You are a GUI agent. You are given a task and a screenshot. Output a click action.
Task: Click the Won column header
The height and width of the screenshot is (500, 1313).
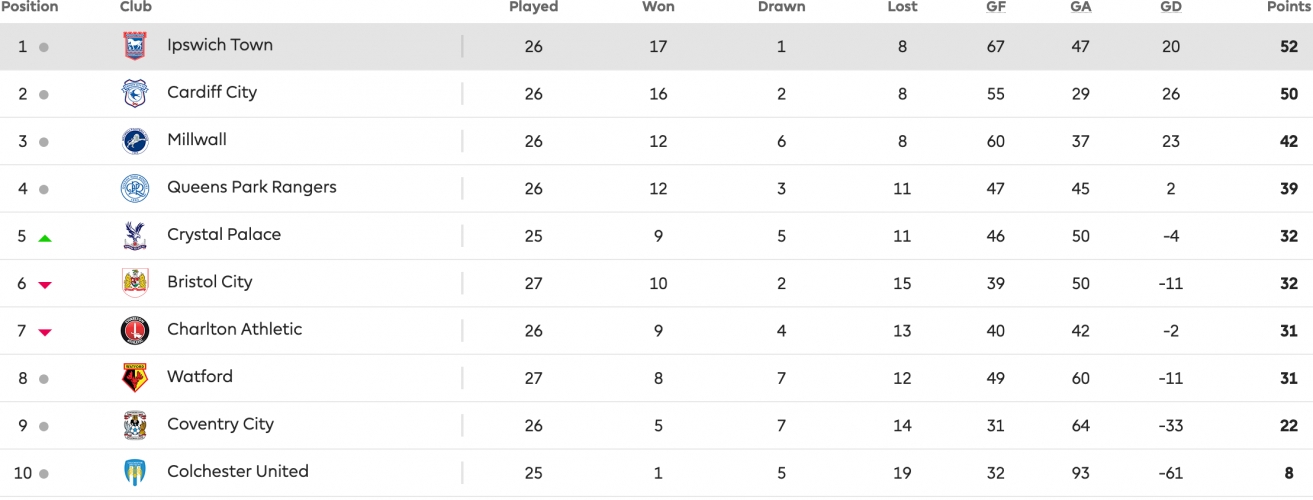tap(658, 7)
